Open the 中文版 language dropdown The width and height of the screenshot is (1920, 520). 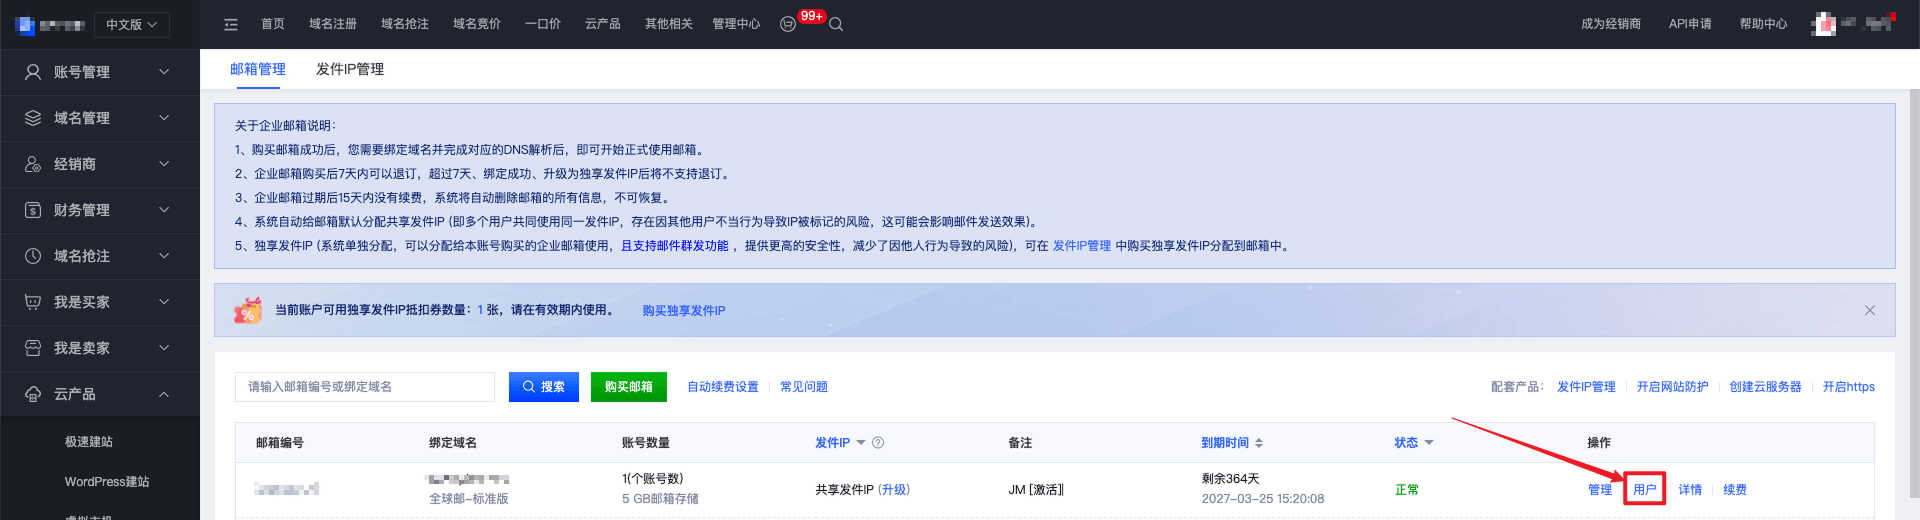tap(132, 24)
